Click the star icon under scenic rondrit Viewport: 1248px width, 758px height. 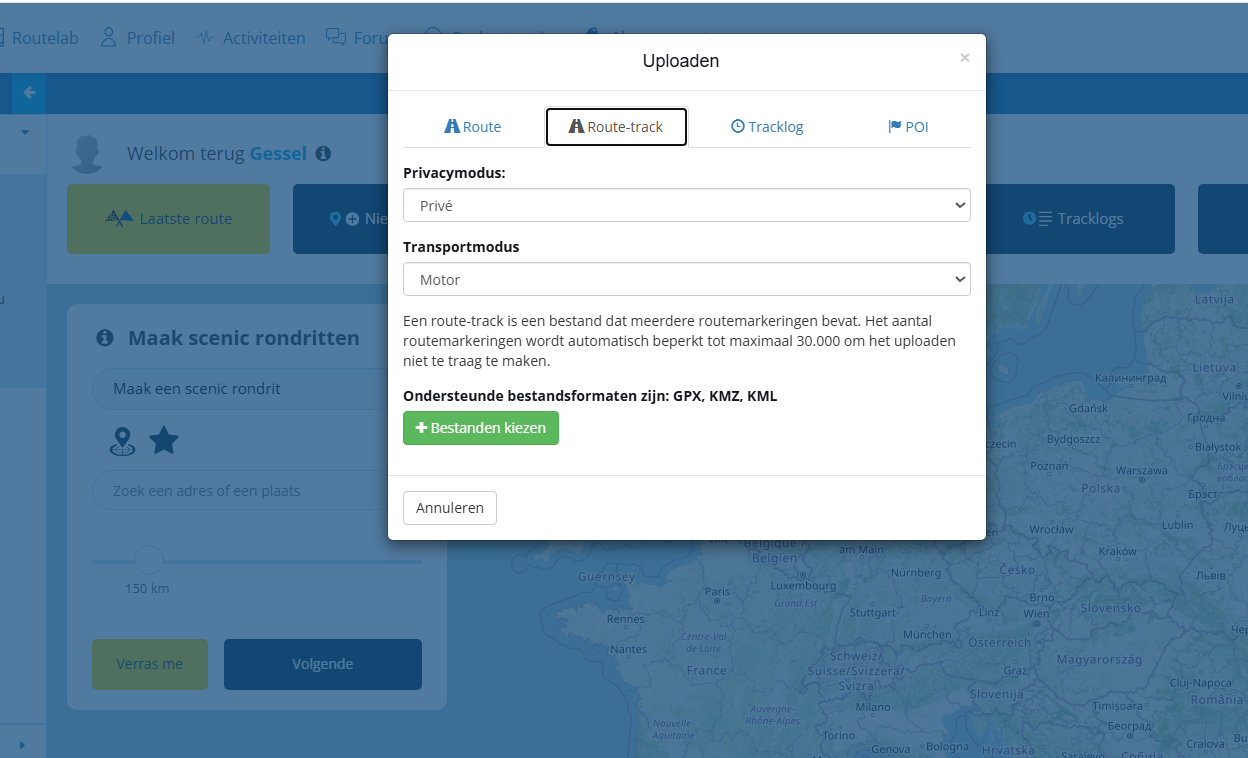(x=164, y=440)
